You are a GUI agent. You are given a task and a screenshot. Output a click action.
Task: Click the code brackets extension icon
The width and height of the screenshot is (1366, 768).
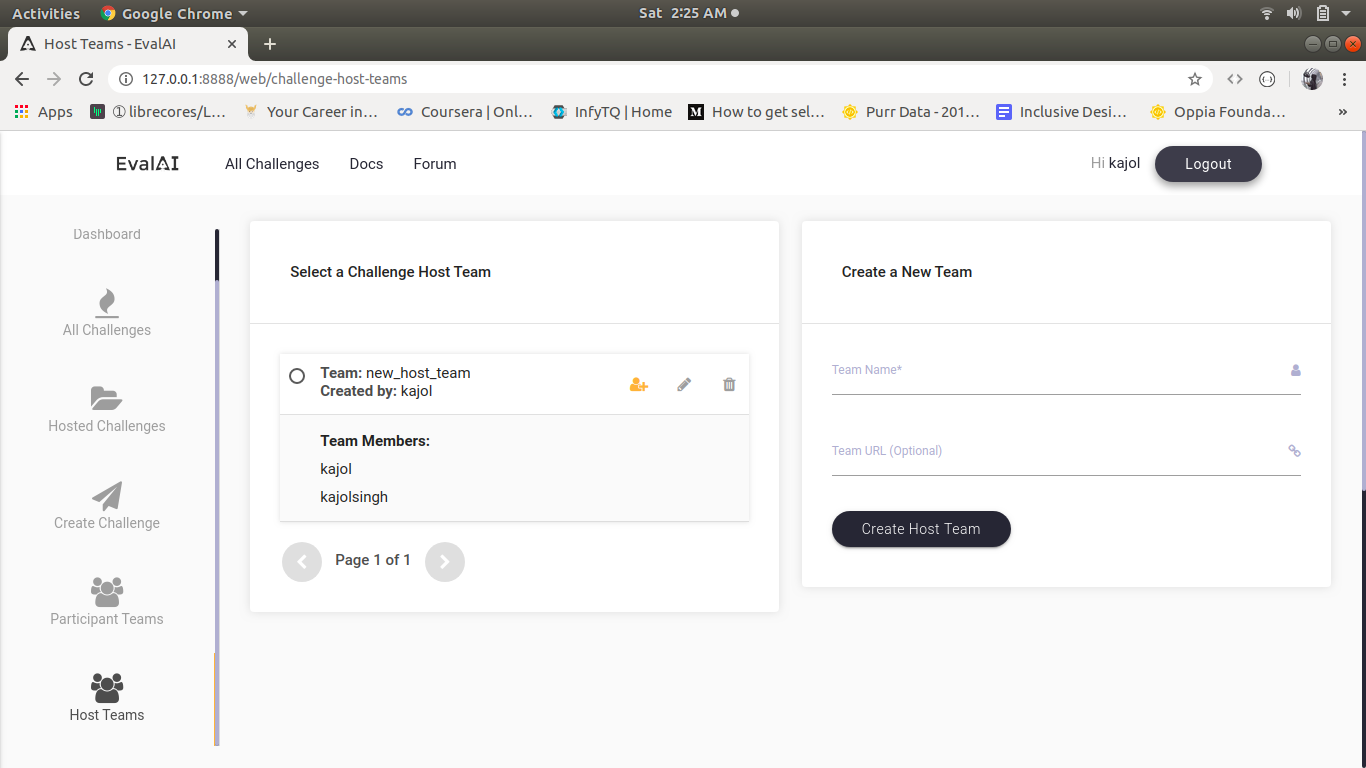(1235, 79)
